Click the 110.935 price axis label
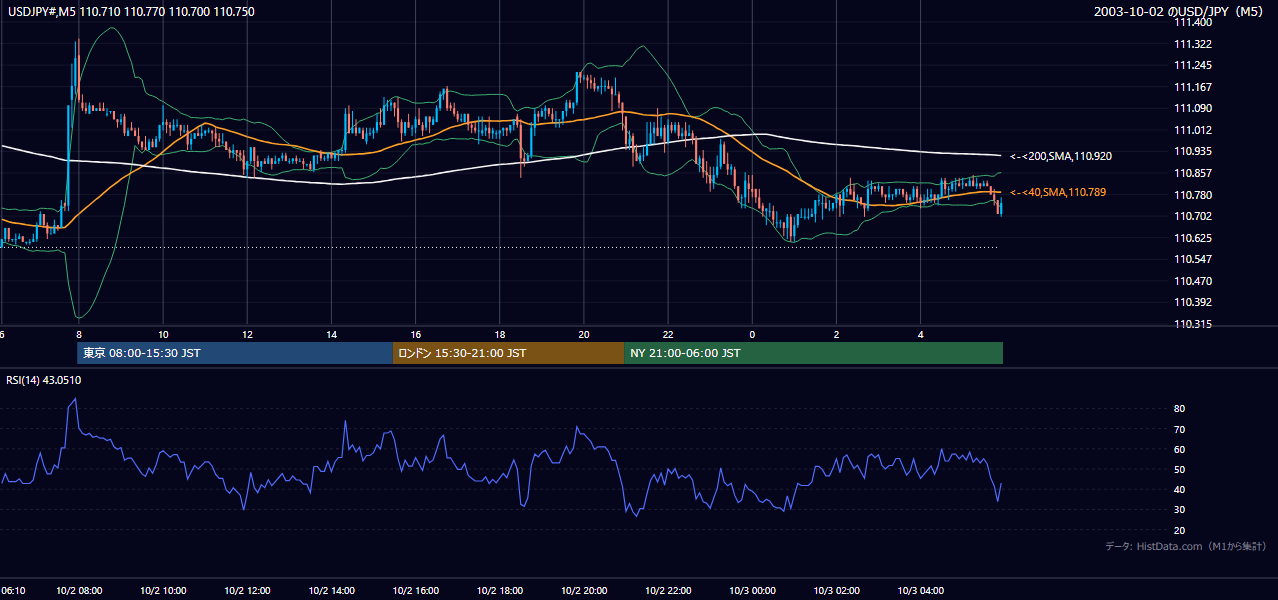1278x600 pixels. click(x=1192, y=151)
